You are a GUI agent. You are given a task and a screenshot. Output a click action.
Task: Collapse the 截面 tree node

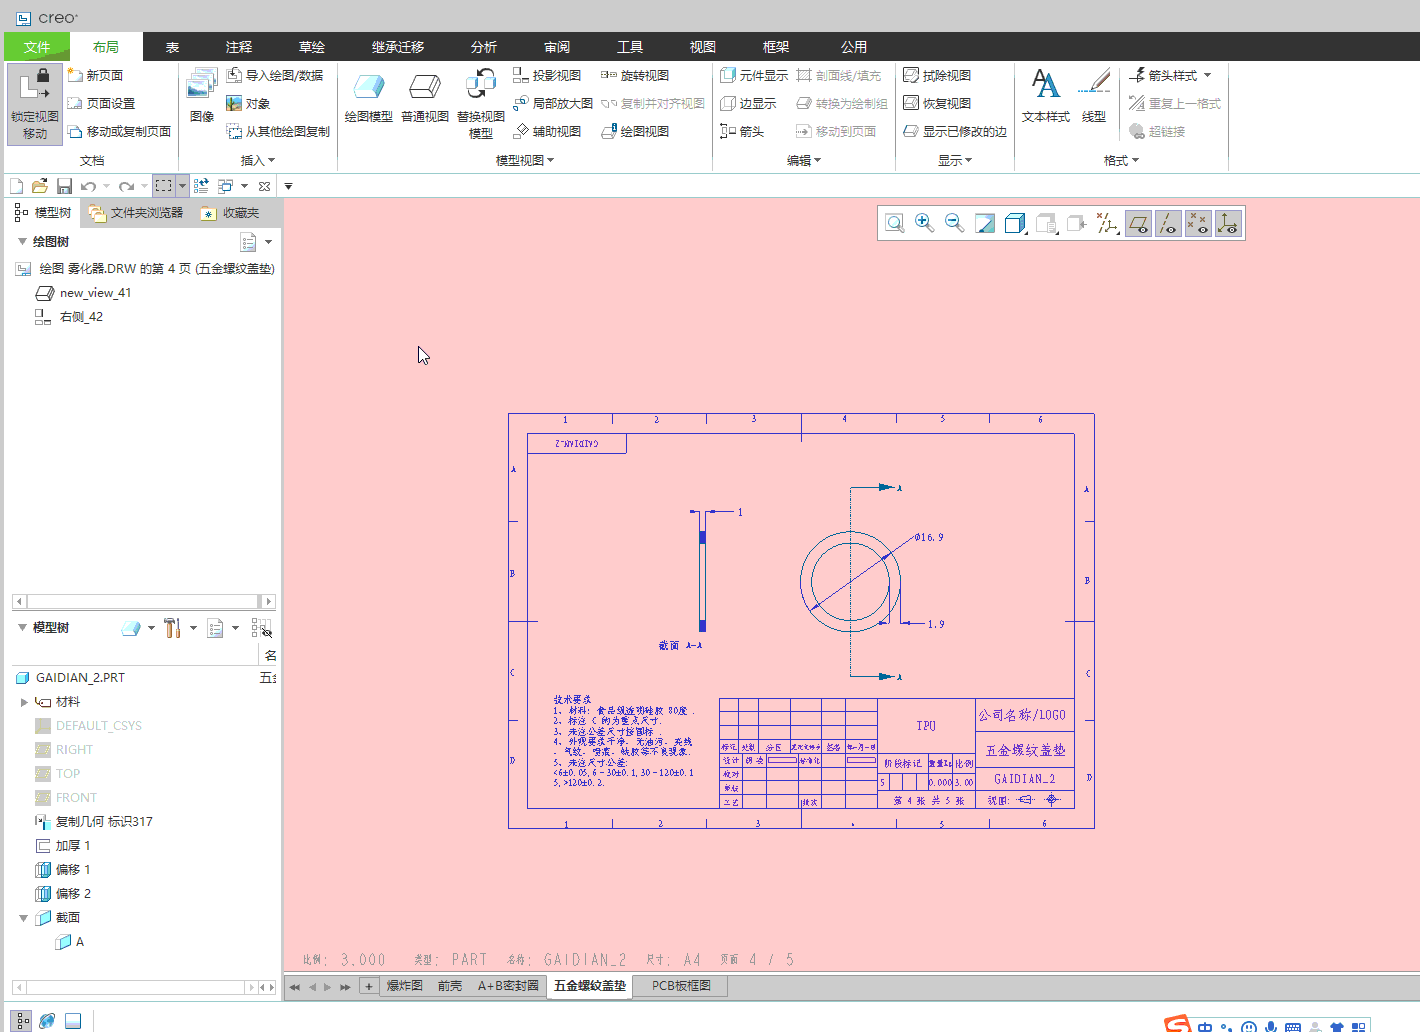pyautogui.click(x=24, y=918)
